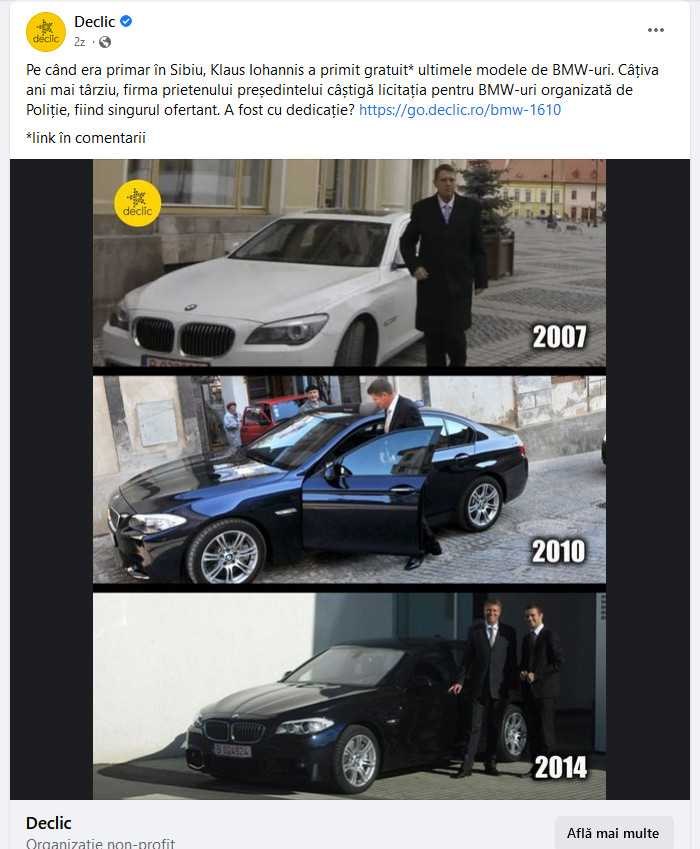Click the post timestamp 2z
The image size is (700, 849).
(x=80, y=42)
